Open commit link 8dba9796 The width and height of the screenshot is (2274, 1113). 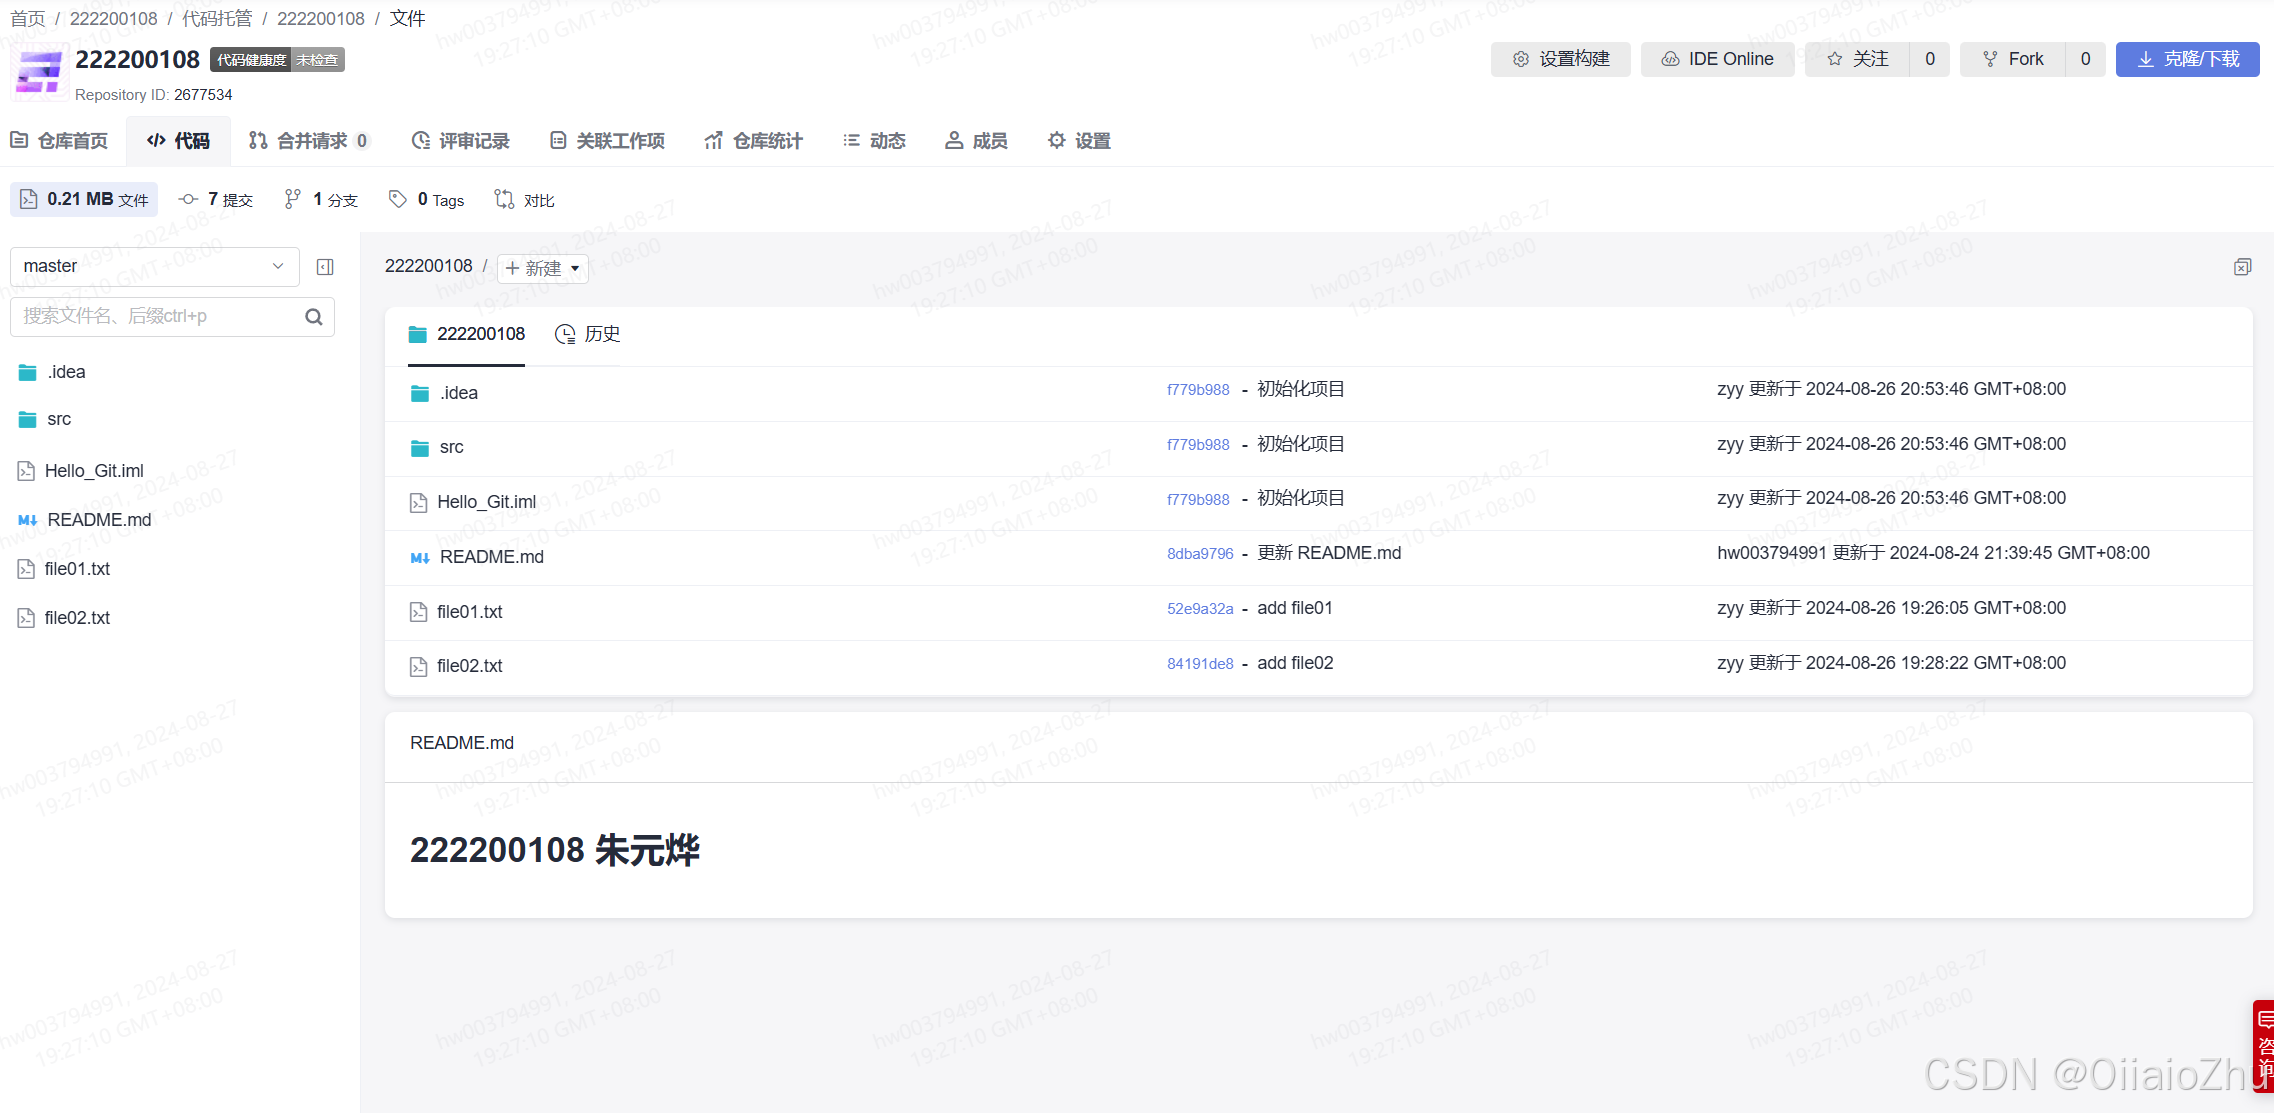[x=1199, y=554]
